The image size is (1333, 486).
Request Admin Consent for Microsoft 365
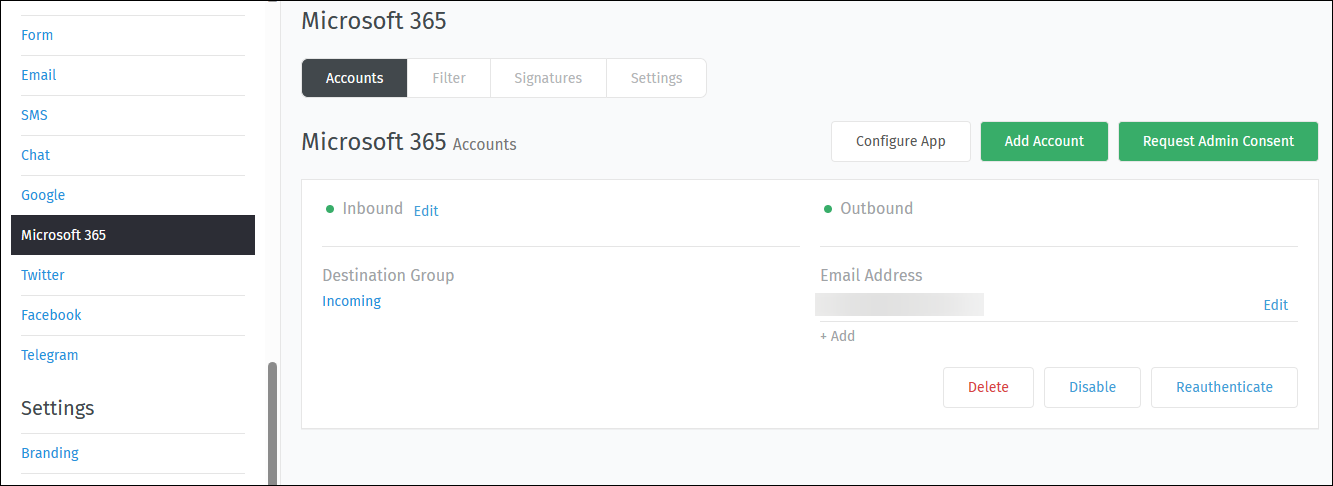pyautogui.click(x=1218, y=141)
